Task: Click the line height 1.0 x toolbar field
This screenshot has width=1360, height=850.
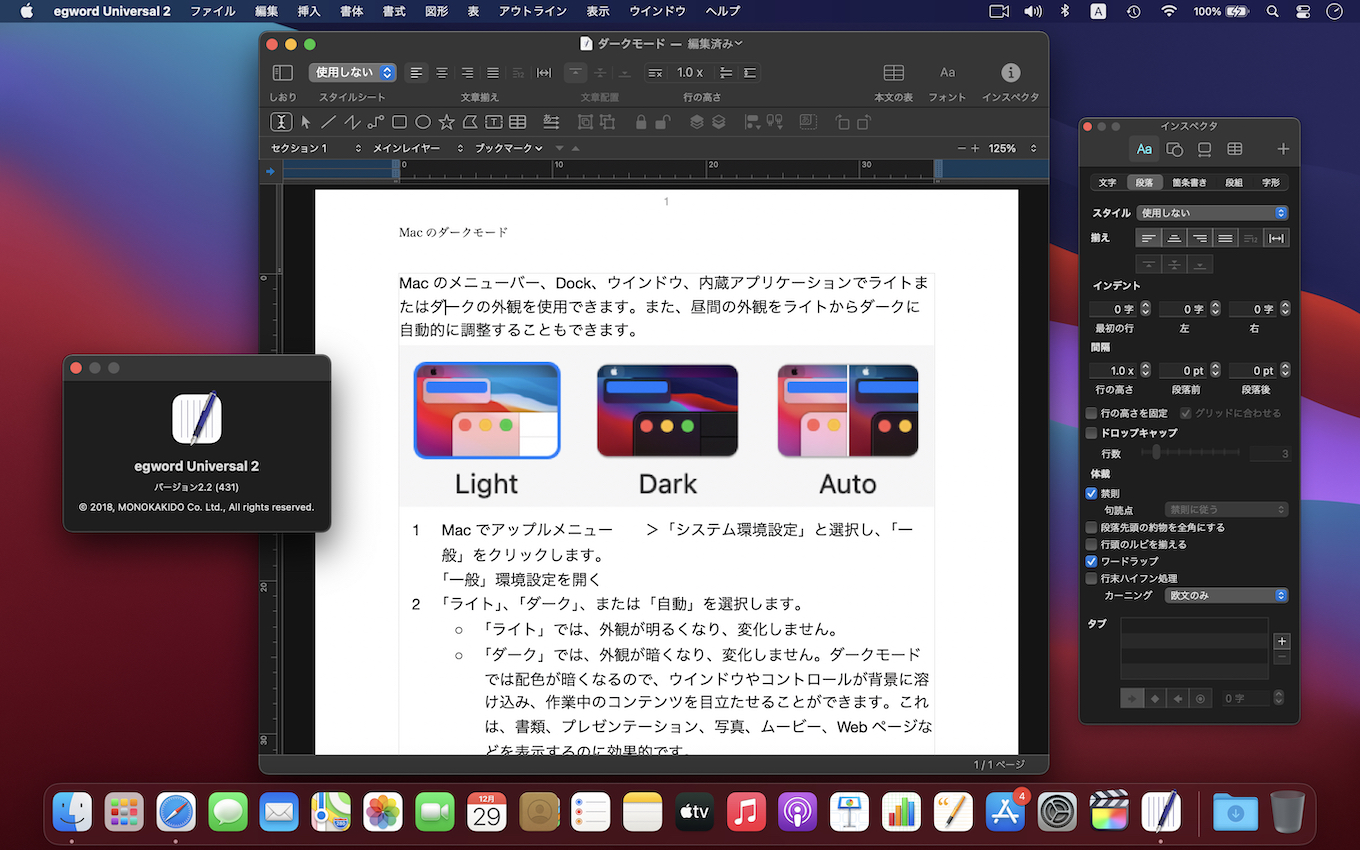Action: click(x=690, y=73)
